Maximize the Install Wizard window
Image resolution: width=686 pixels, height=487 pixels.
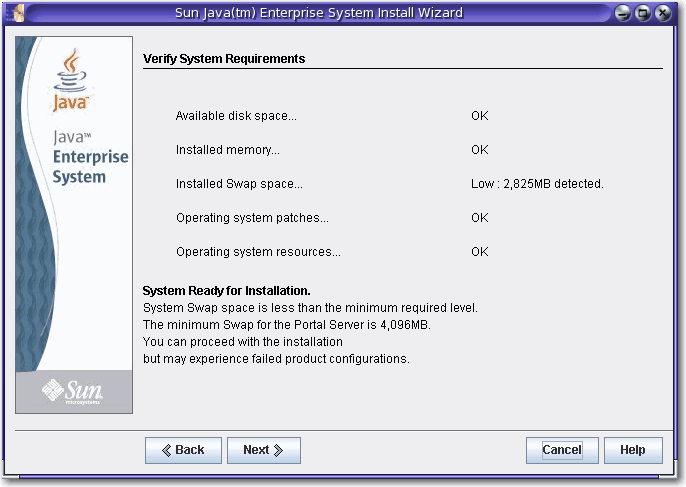click(x=643, y=13)
